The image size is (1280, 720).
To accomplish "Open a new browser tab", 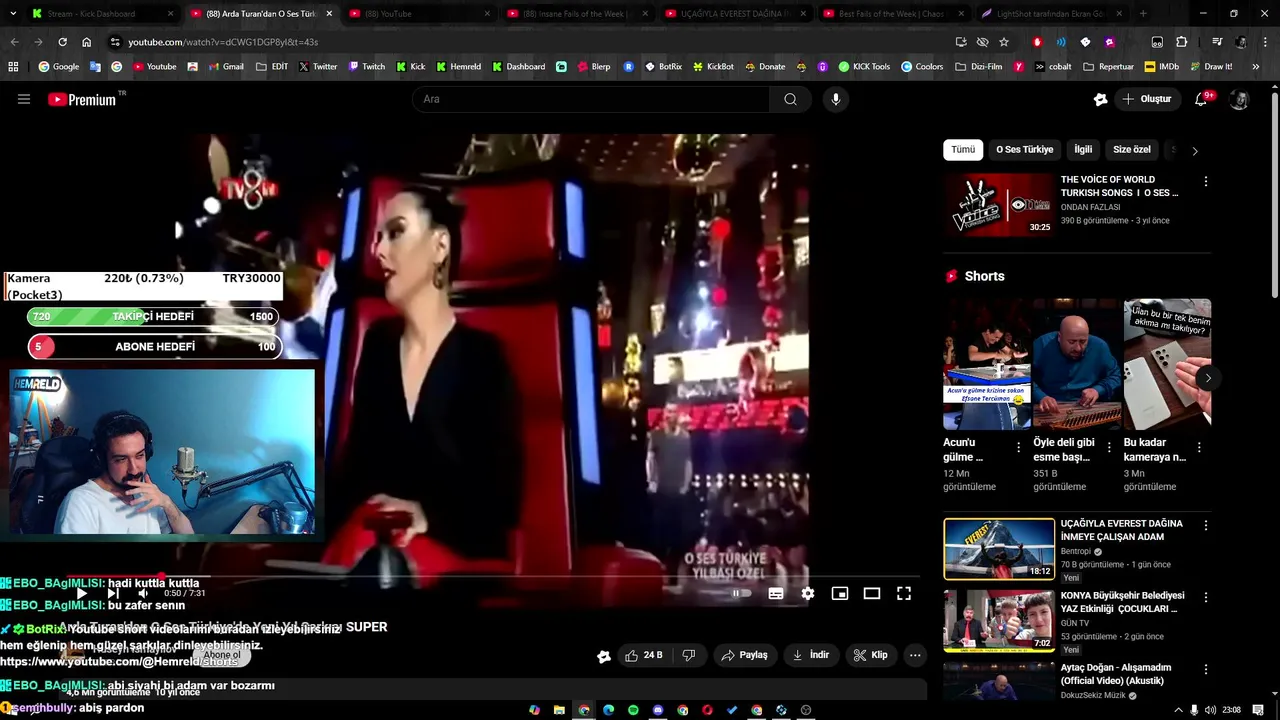I will coord(1143,14).
